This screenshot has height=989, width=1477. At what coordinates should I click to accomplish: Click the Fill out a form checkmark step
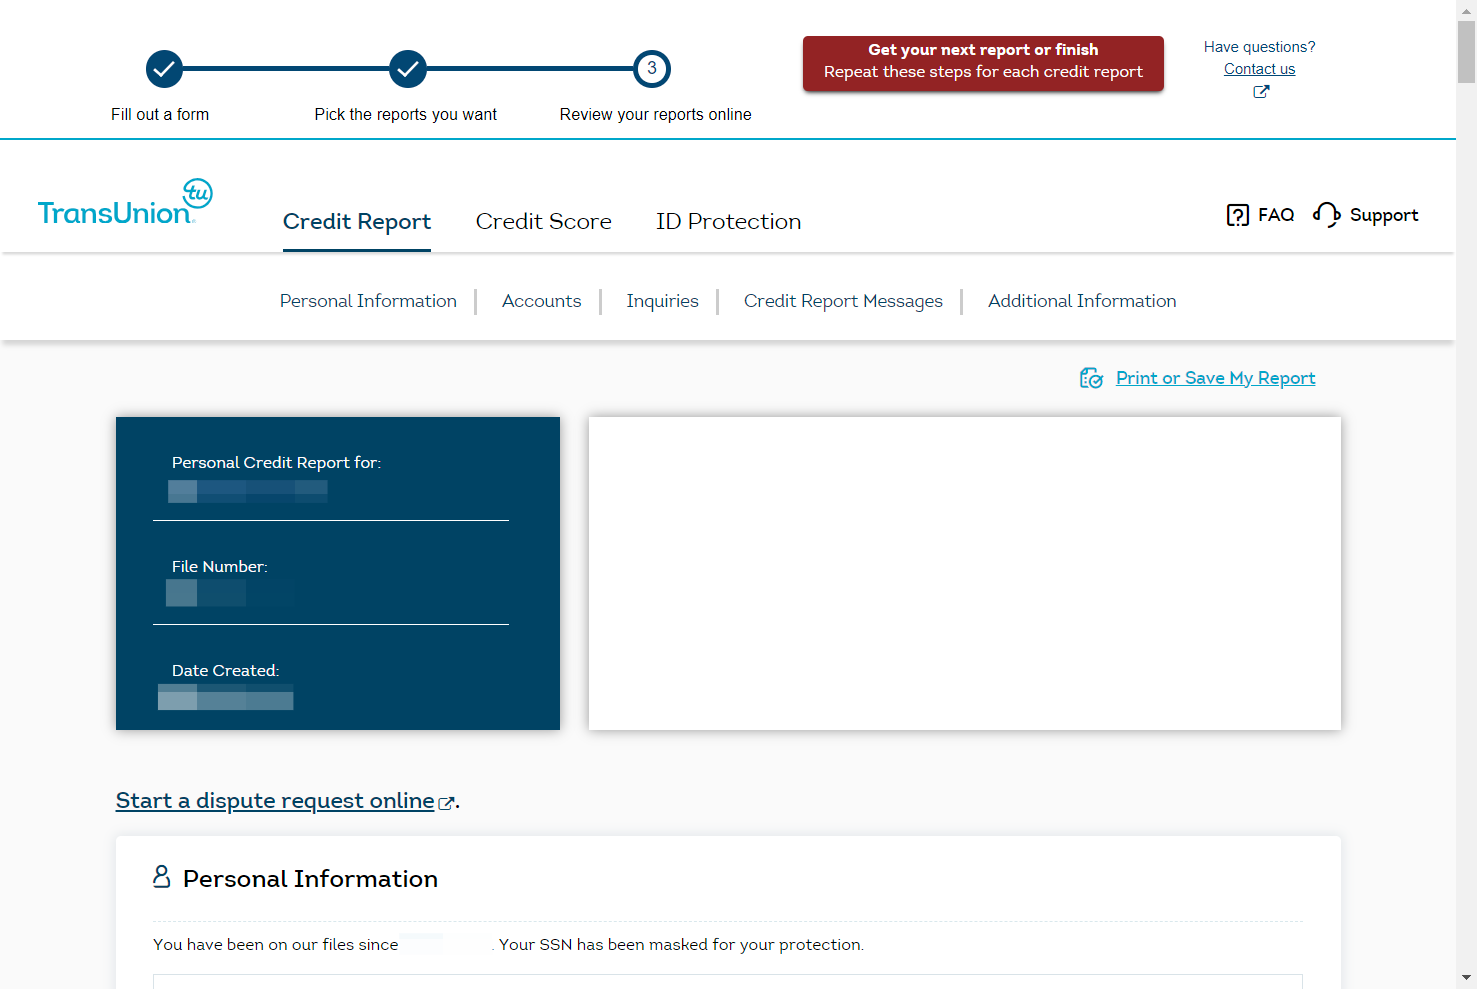[164, 69]
